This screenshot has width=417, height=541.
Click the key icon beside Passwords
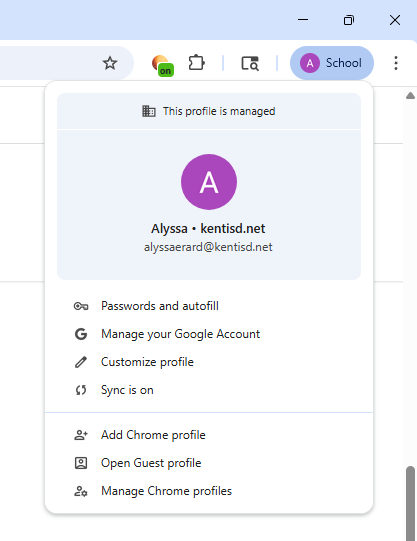tap(81, 306)
